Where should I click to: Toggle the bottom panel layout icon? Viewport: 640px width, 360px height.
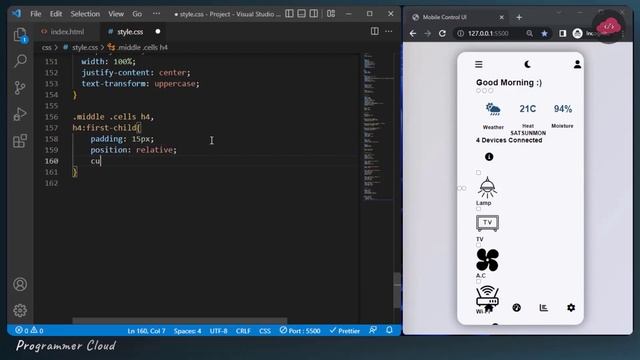click(x=301, y=14)
